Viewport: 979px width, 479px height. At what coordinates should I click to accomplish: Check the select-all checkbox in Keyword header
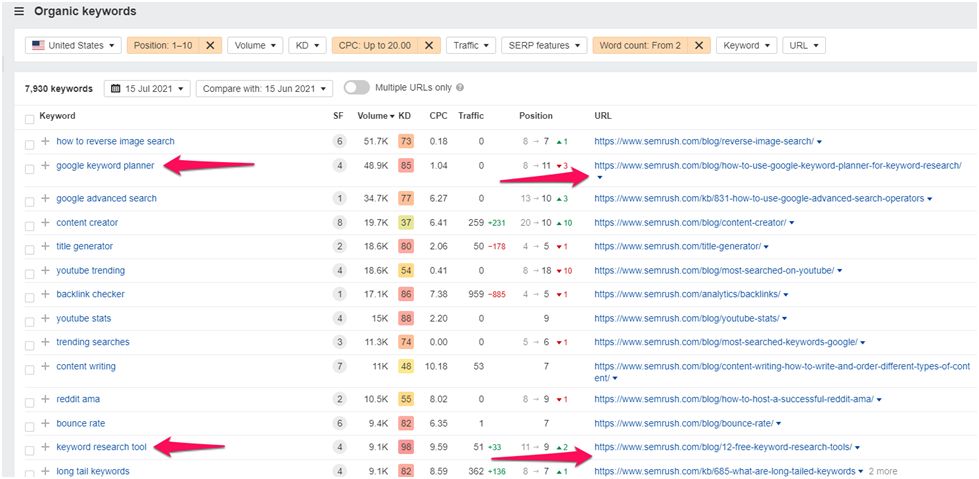point(29,117)
